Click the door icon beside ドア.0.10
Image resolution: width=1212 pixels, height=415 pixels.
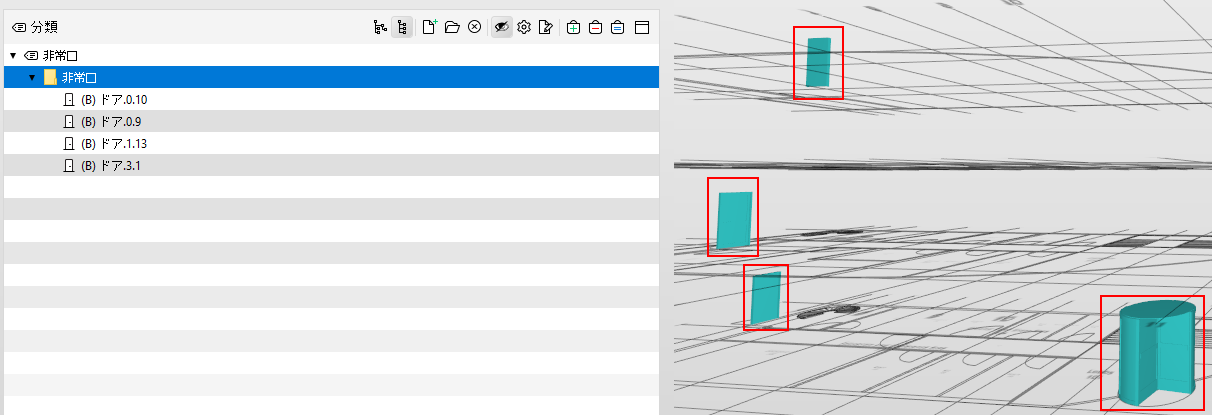pyautogui.click(x=69, y=100)
